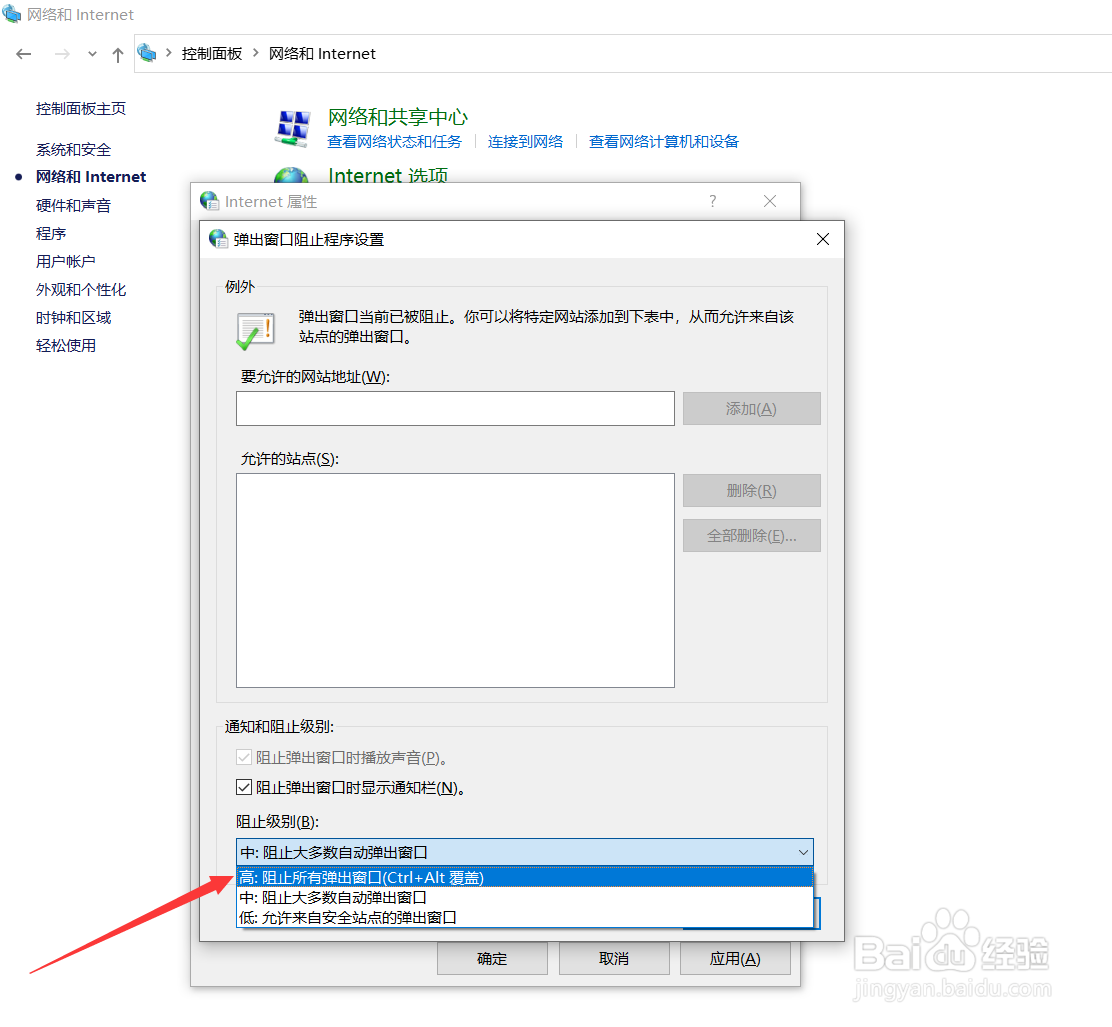Image resolution: width=1112 pixels, height=1027 pixels.
Task: Click the Internet 属性 title bar globe icon
Action: pos(209,201)
